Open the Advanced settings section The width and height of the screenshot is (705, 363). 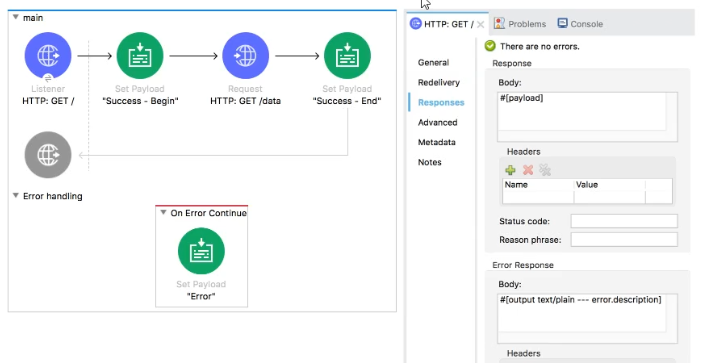[x=437, y=122]
